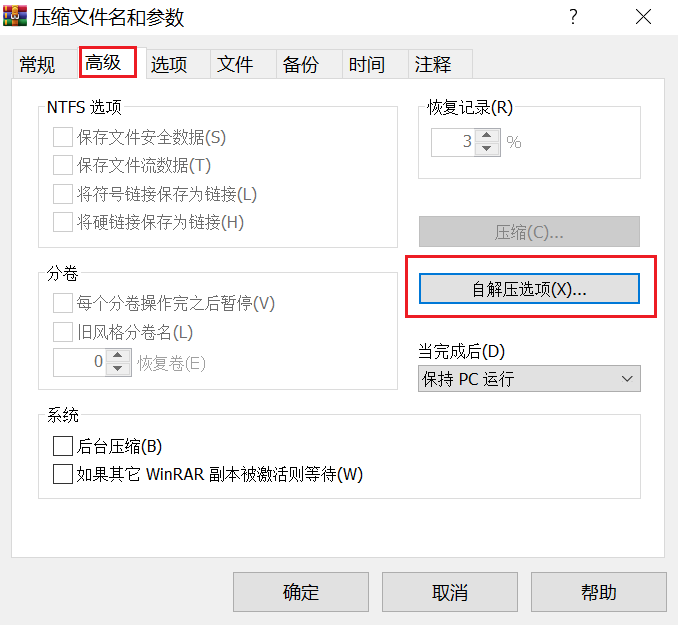The width and height of the screenshot is (678, 625).
Task: Click the question mark help icon
Action: click(x=573, y=17)
